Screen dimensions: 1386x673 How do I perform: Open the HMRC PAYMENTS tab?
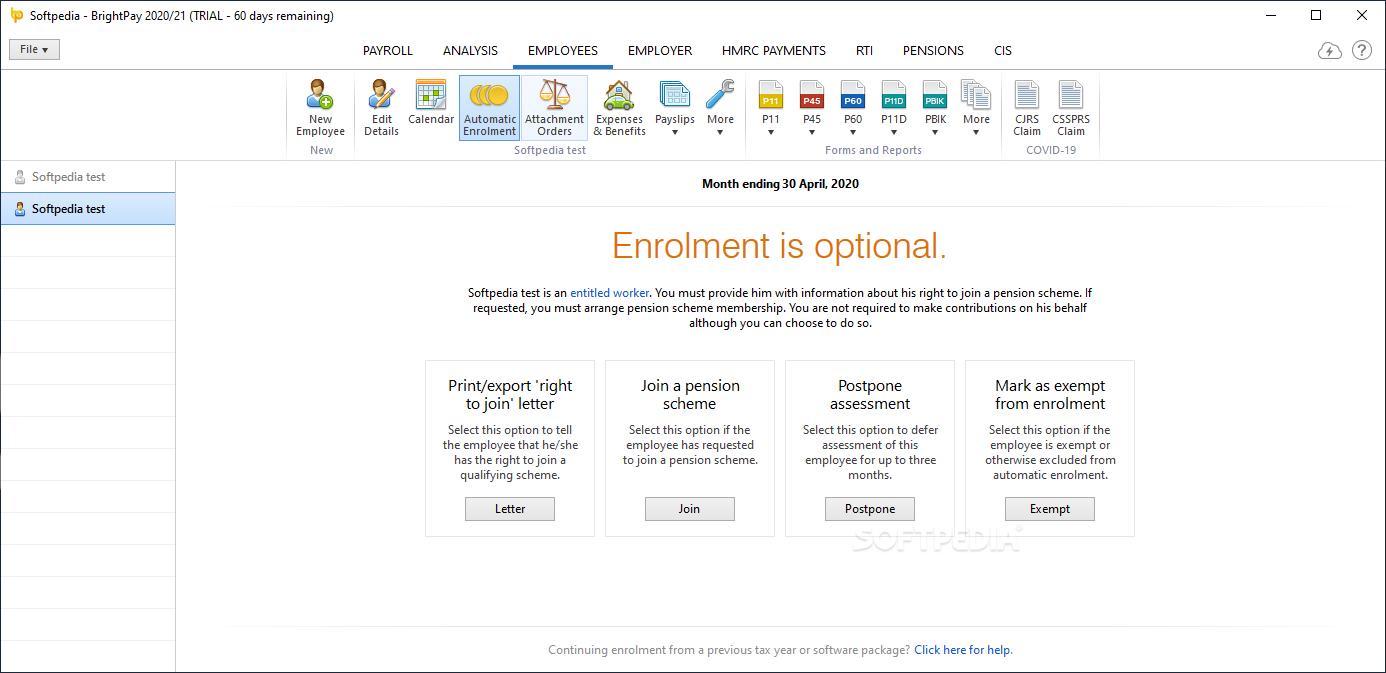[774, 50]
